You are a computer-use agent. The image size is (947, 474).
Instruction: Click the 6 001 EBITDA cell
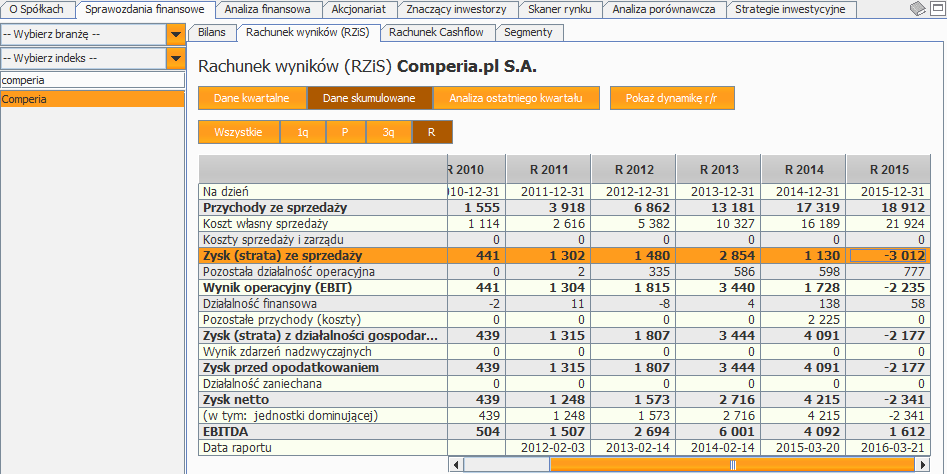tap(718, 432)
